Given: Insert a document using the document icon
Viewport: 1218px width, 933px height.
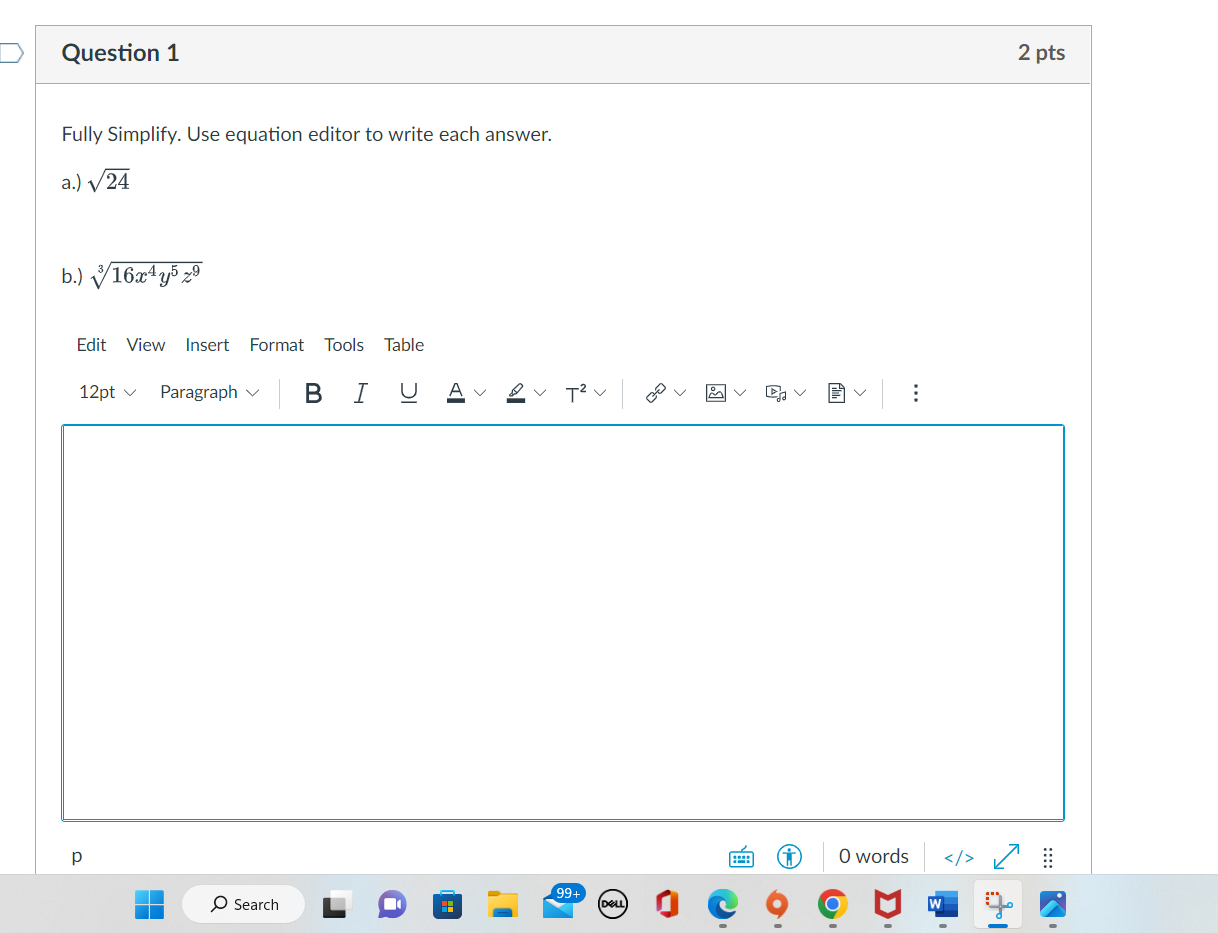Looking at the screenshot, I should point(836,393).
